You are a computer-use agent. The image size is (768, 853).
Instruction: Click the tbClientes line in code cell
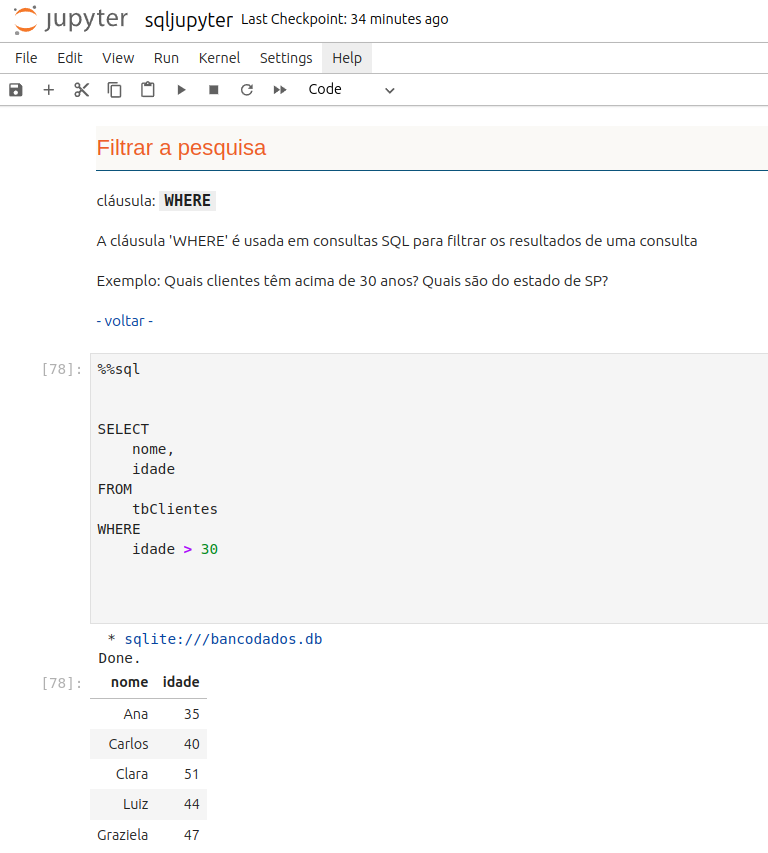[x=175, y=509]
